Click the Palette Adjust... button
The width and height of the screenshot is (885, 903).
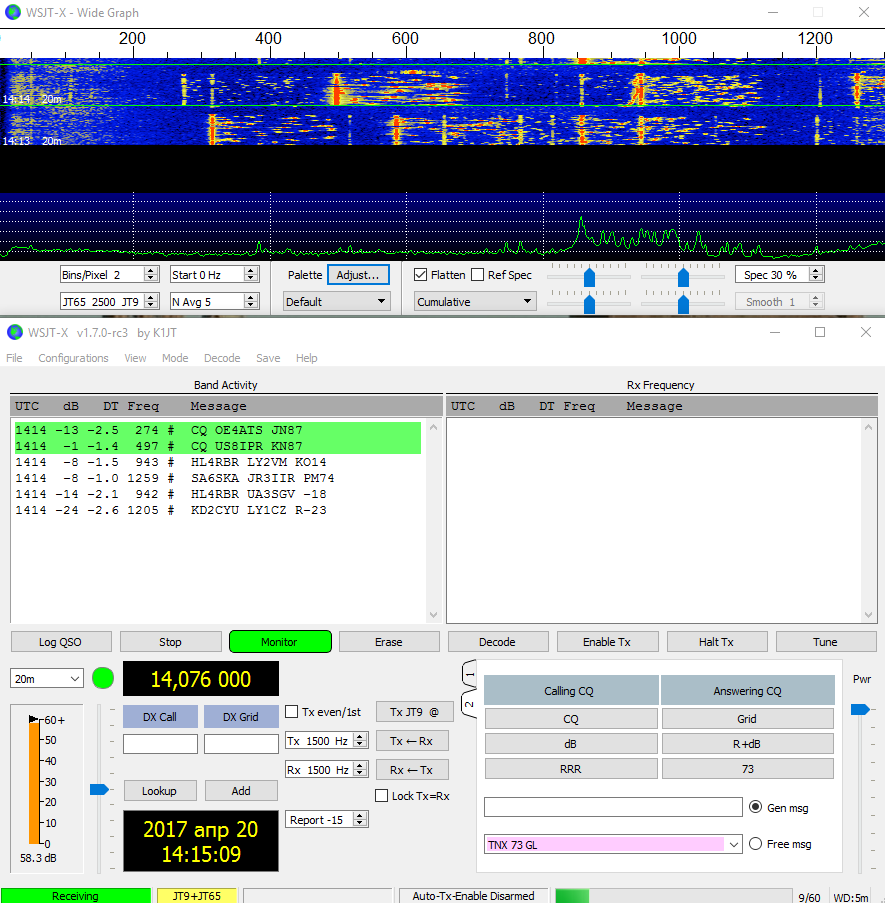point(358,275)
